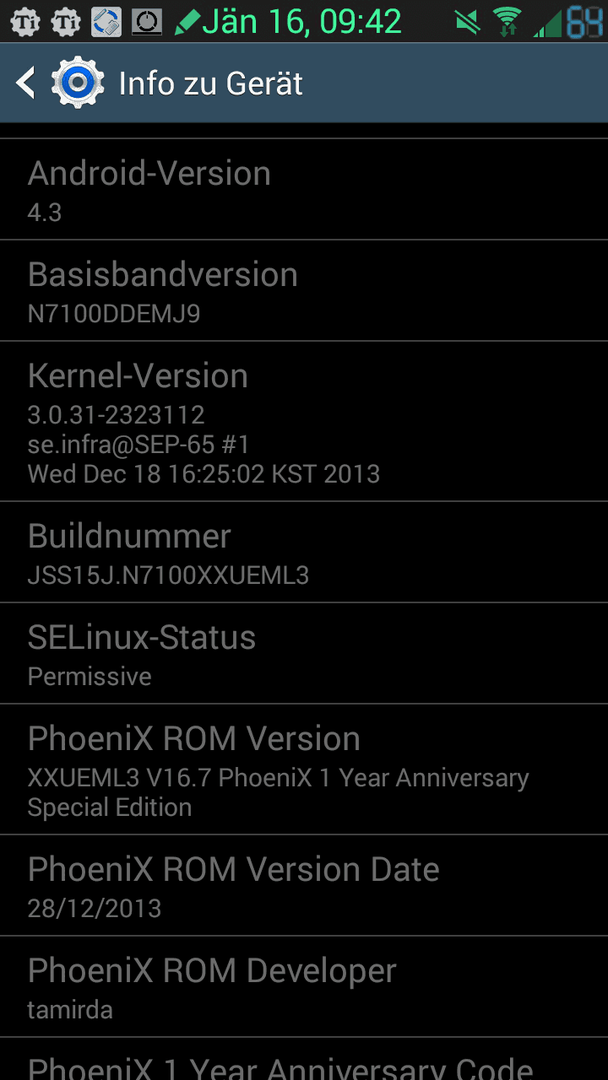This screenshot has width=608, height=1080.
Task: Tap PhoeniX ROM Developer tamirda entry
Action: coord(304,987)
